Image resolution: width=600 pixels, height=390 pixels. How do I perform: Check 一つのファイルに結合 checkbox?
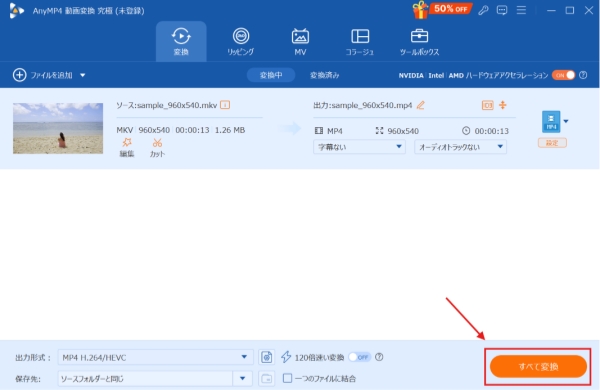point(287,378)
